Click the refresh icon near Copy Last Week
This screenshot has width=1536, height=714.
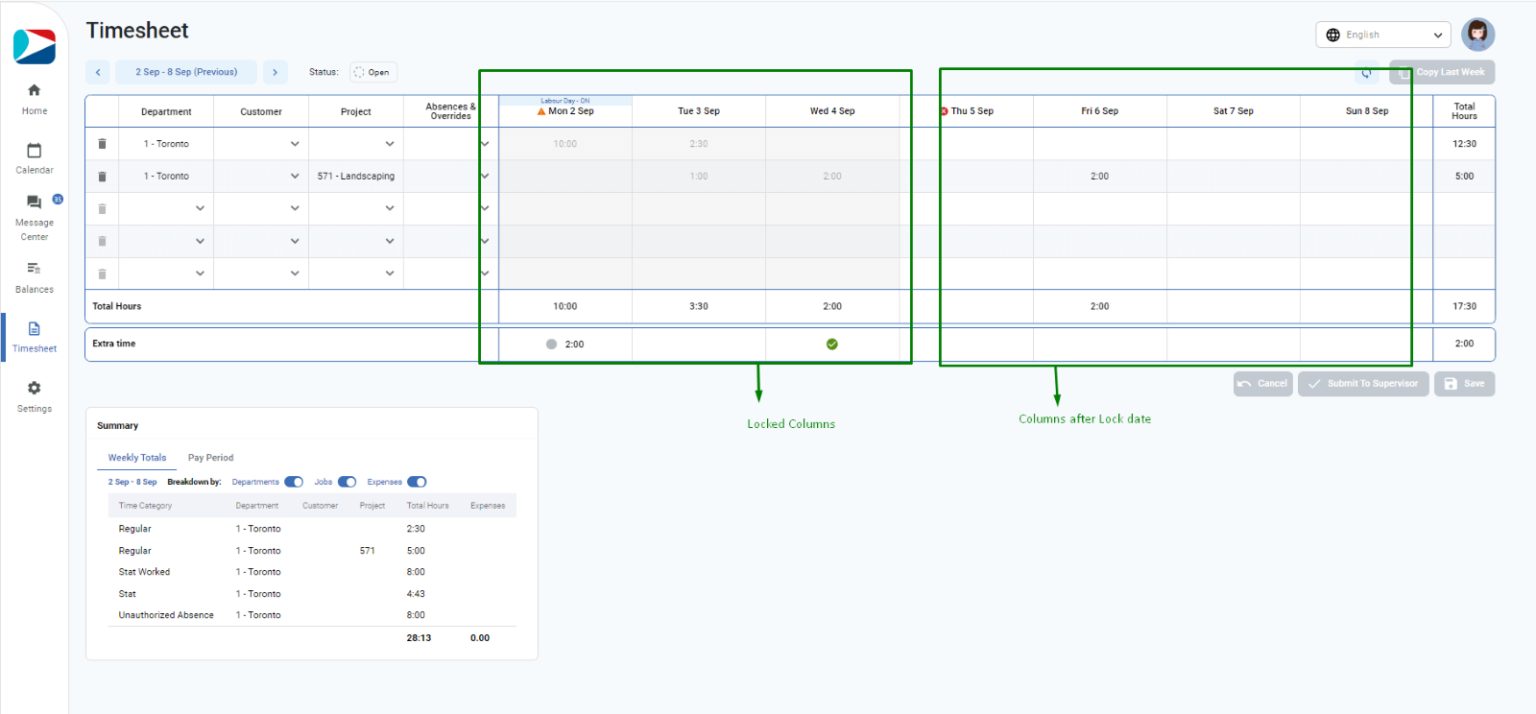[x=1367, y=72]
